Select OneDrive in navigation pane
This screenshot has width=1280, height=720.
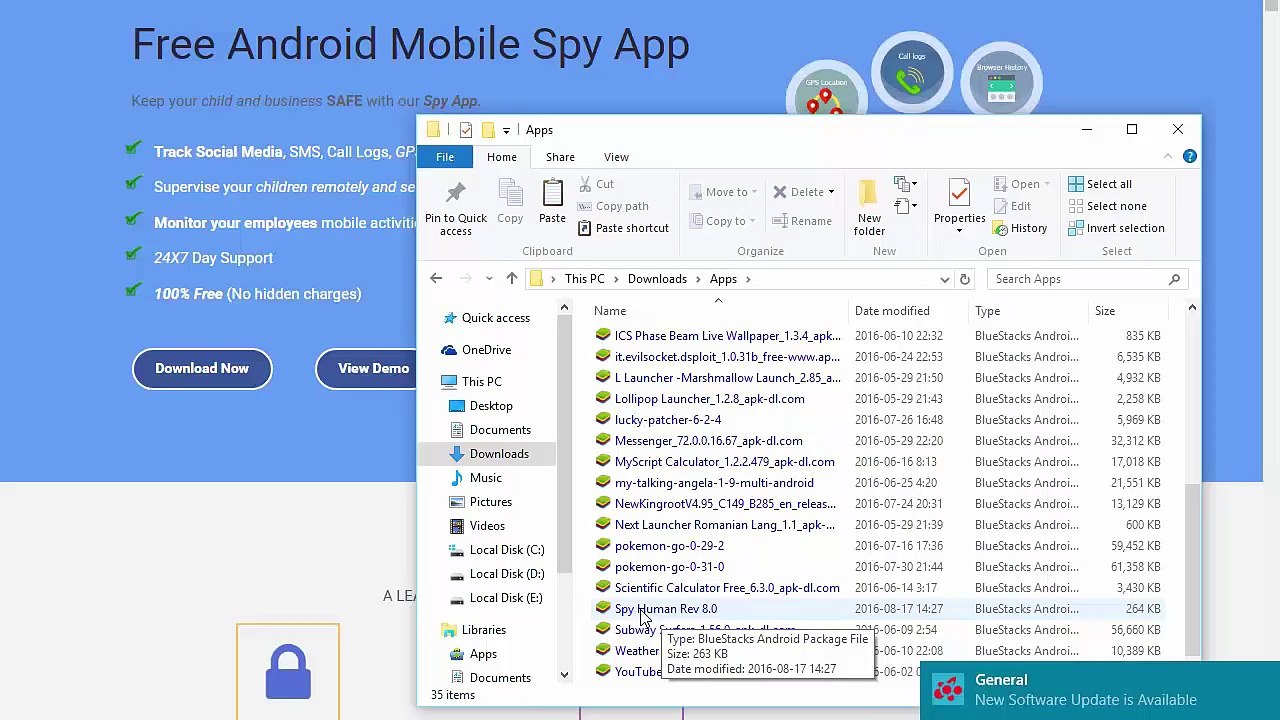(486, 350)
